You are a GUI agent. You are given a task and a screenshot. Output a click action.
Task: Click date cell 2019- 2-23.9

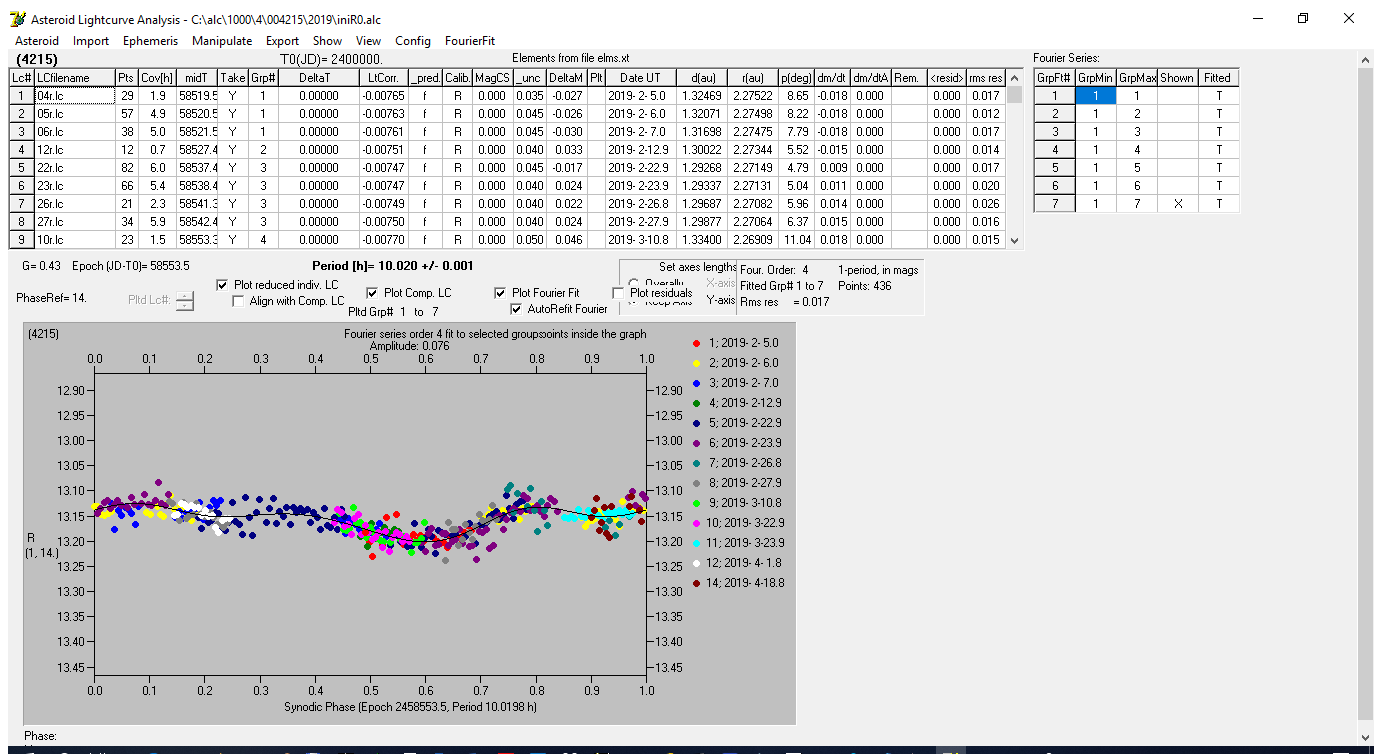(639, 185)
